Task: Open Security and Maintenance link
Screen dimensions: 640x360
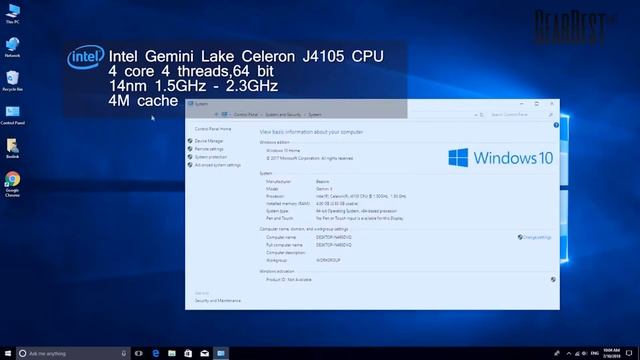Action: (x=218, y=301)
